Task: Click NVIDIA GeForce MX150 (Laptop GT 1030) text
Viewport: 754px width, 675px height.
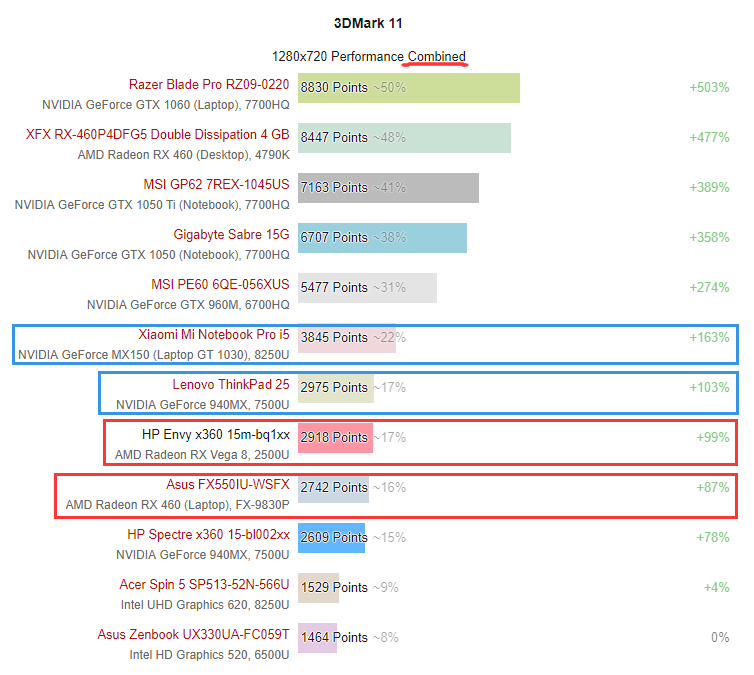Action: (x=134, y=355)
